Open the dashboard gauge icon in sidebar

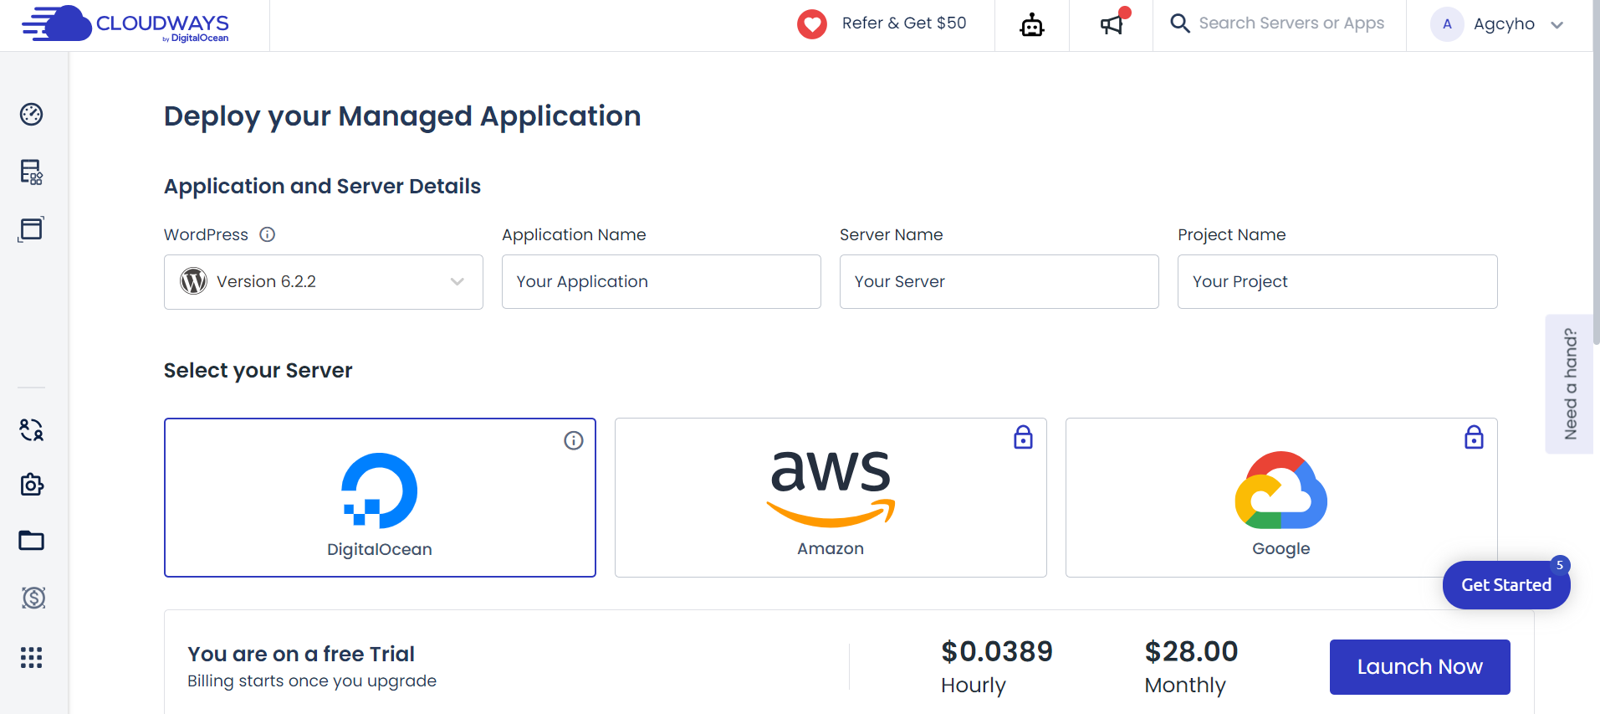click(31, 114)
